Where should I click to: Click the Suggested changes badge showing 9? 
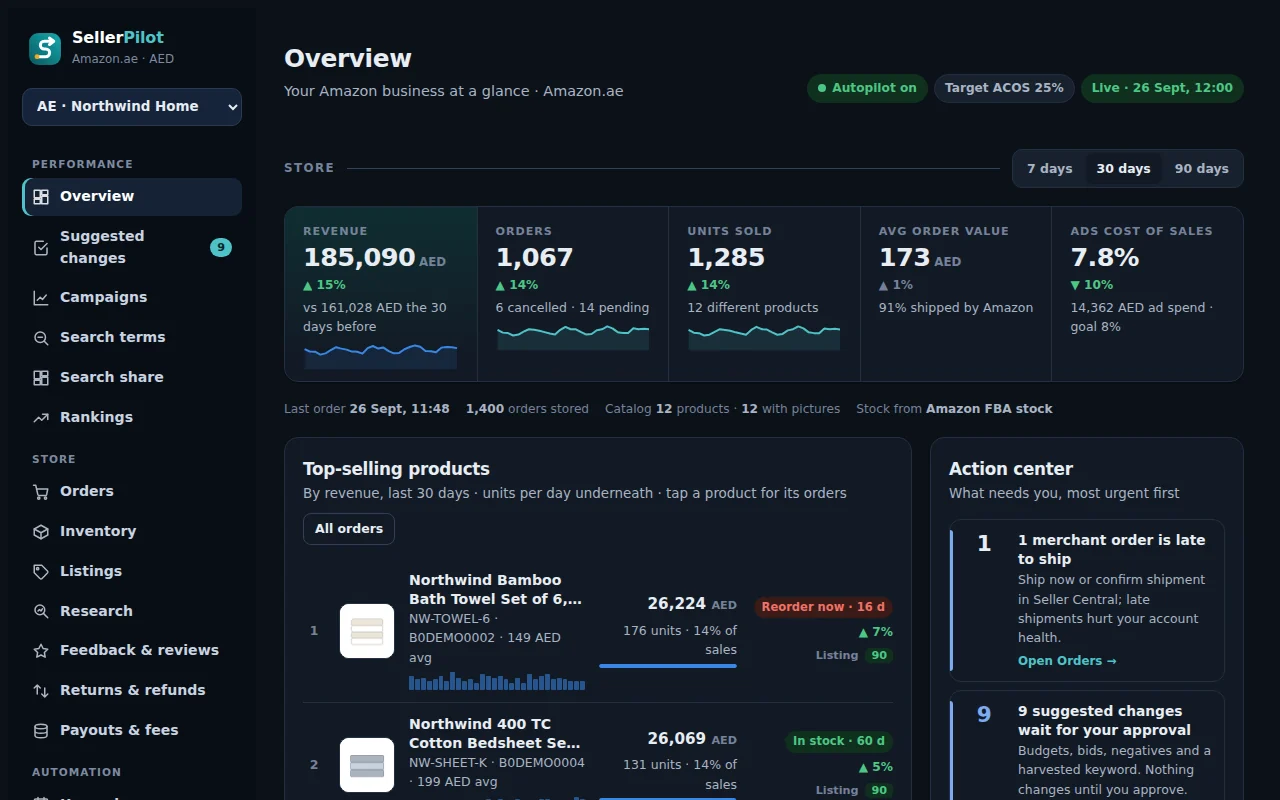(221, 247)
